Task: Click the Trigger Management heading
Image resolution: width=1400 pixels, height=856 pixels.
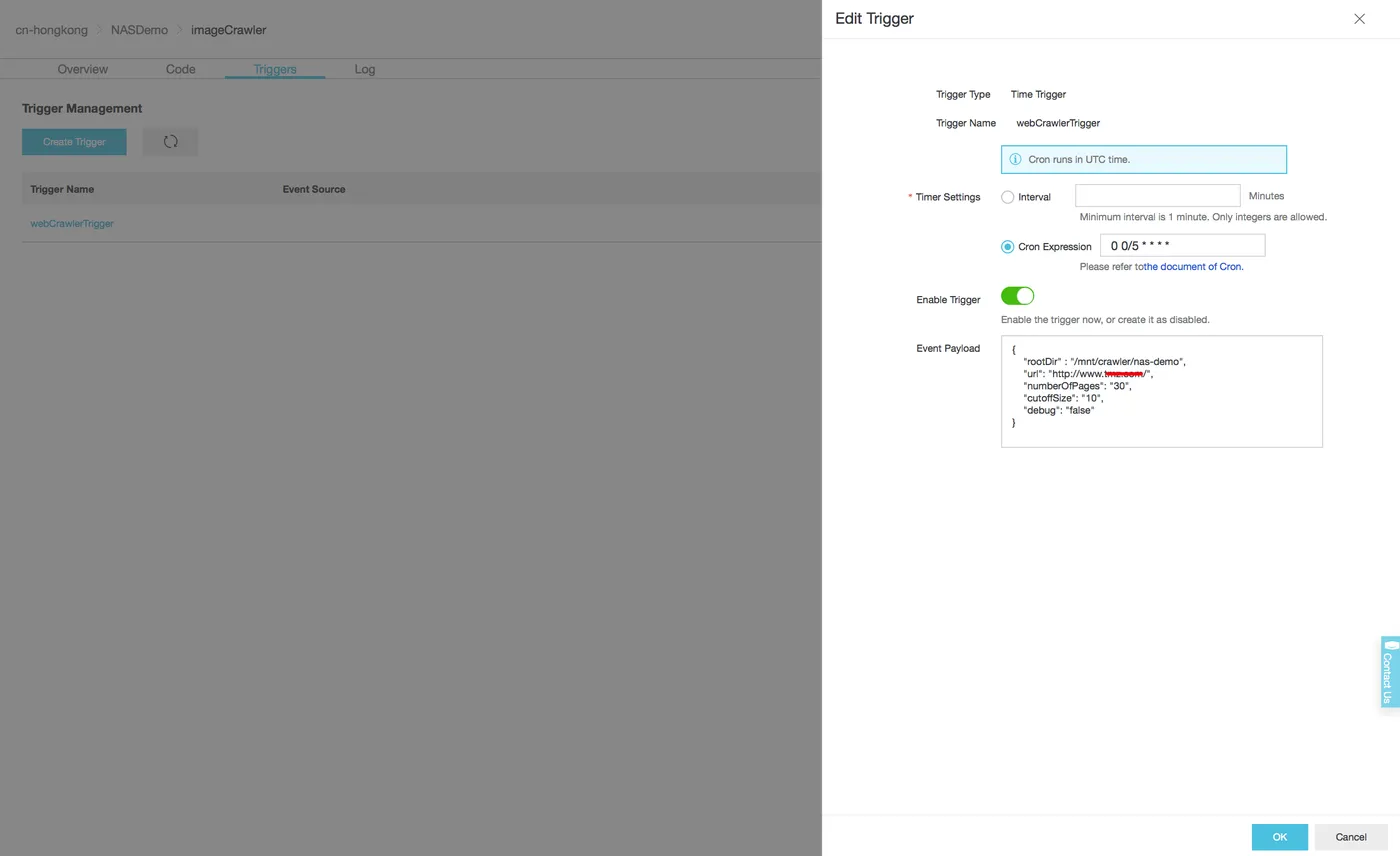Action: click(82, 108)
